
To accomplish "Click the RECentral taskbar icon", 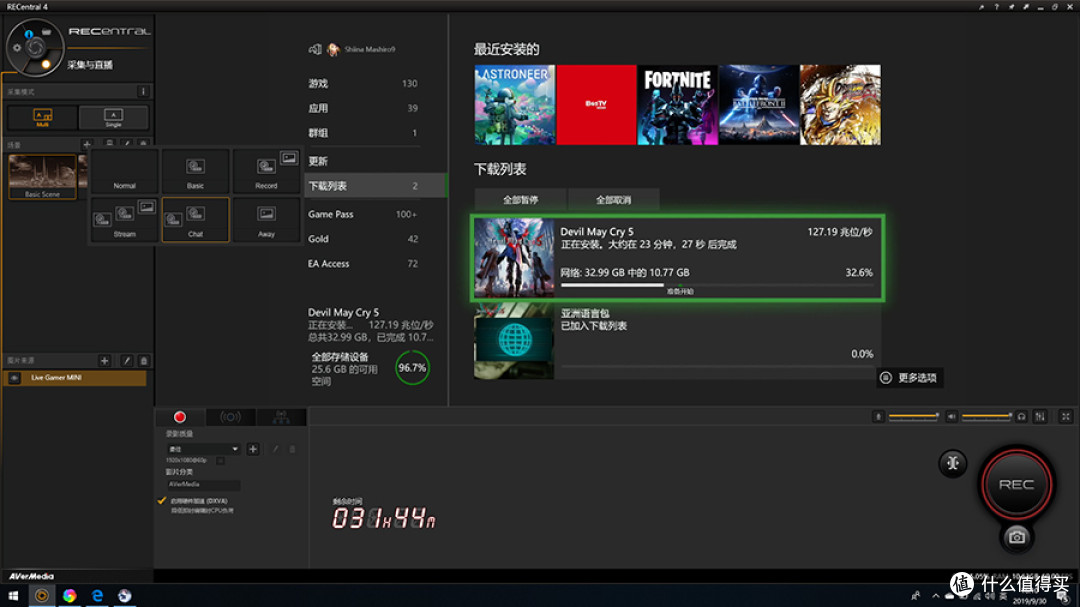I will pyautogui.click(x=42, y=595).
